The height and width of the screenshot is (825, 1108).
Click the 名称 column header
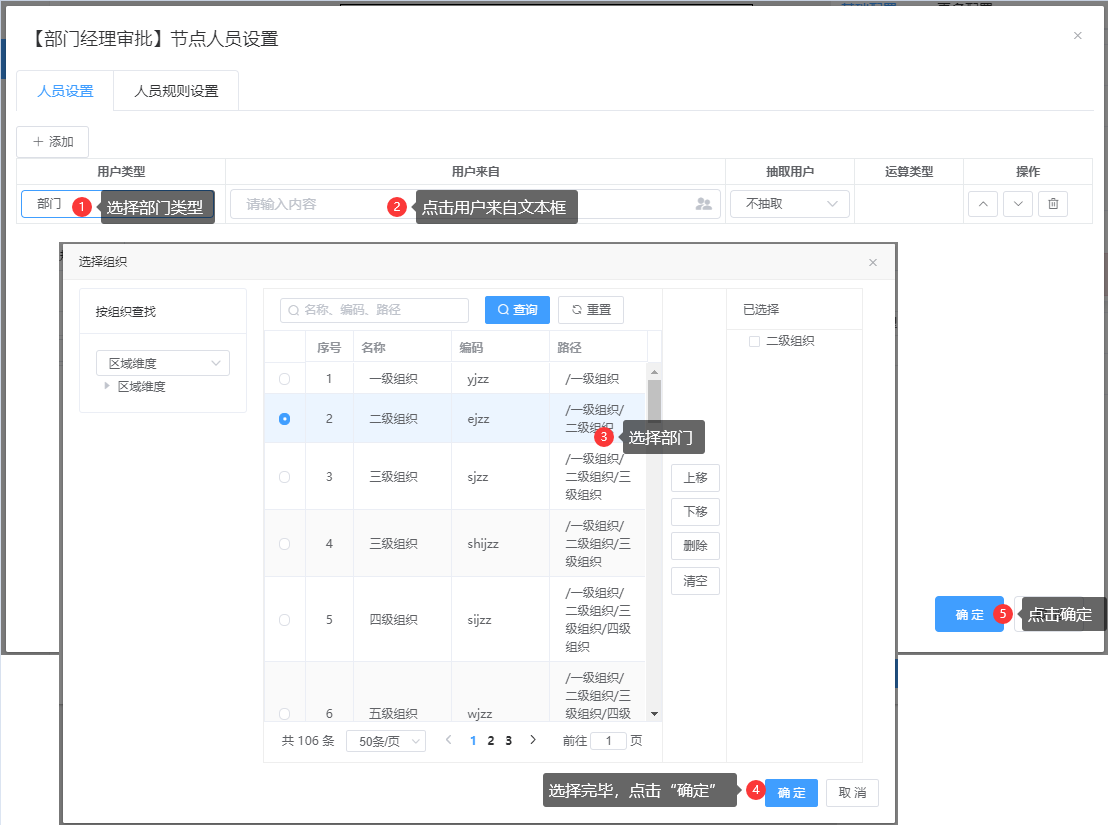[403, 348]
